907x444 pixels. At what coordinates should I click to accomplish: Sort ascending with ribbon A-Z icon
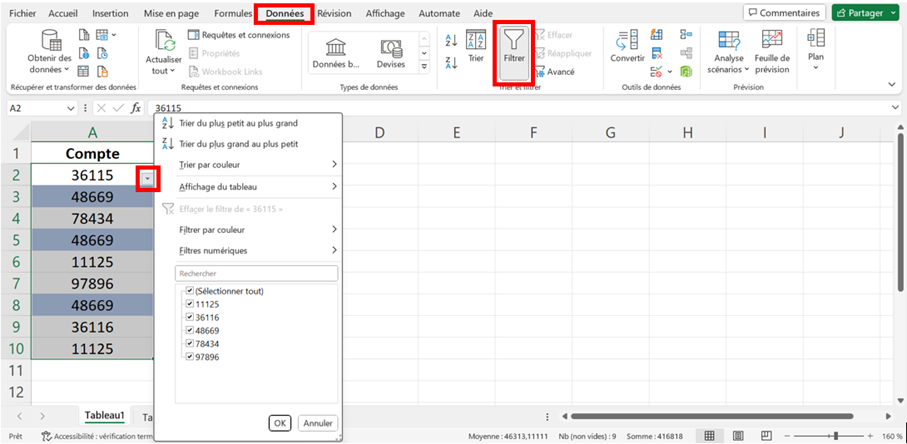tap(452, 40)
